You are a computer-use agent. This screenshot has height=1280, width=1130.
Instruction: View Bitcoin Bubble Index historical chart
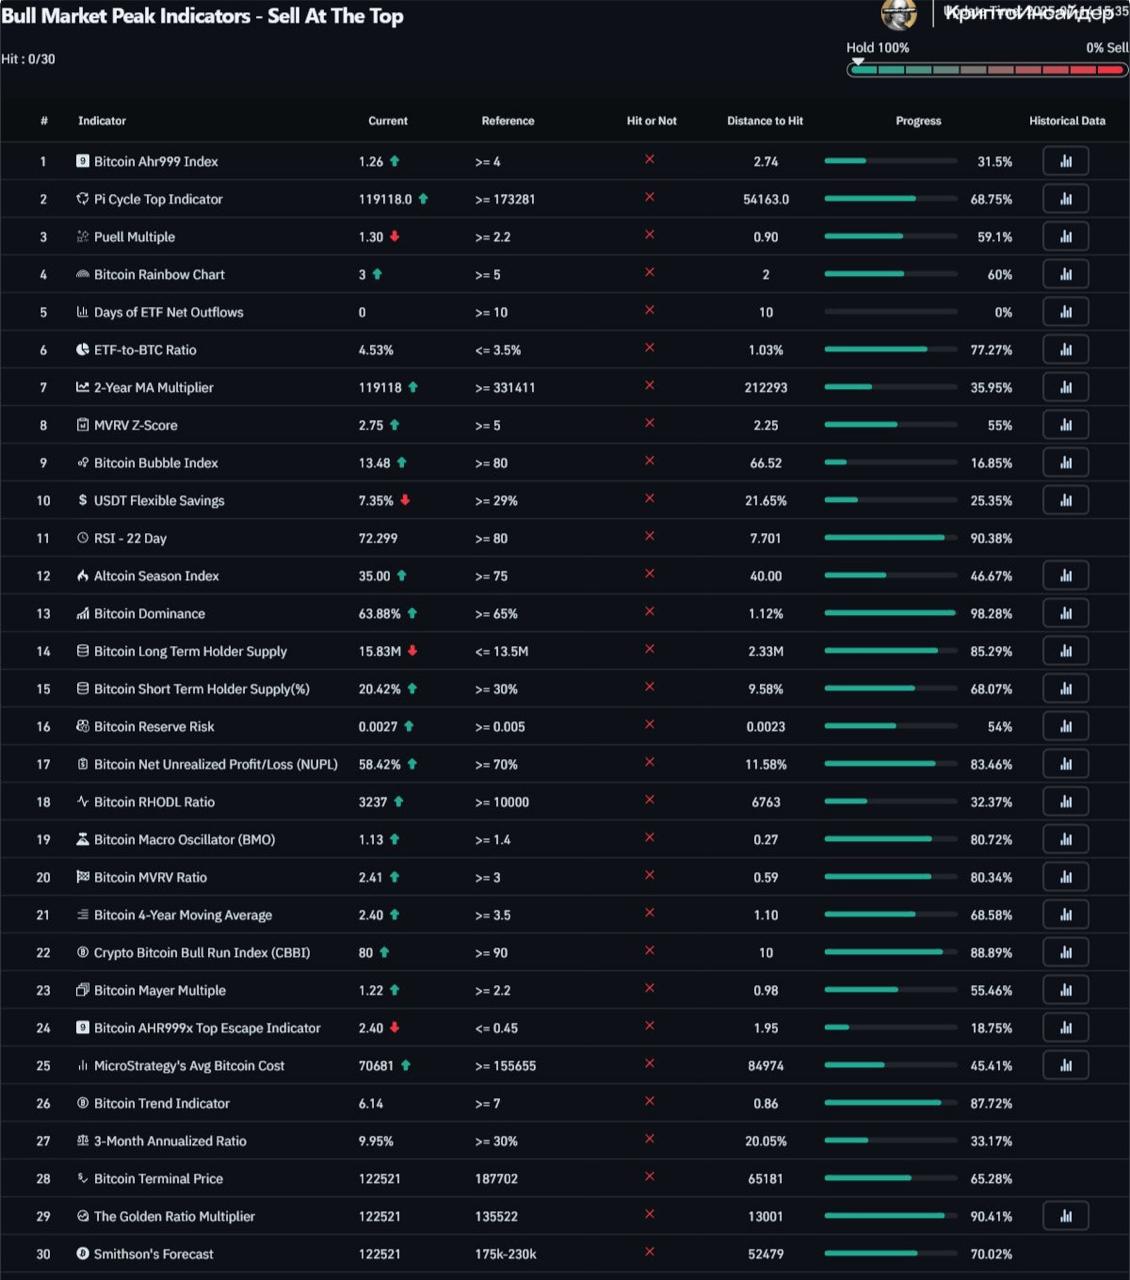(1065, 463)
